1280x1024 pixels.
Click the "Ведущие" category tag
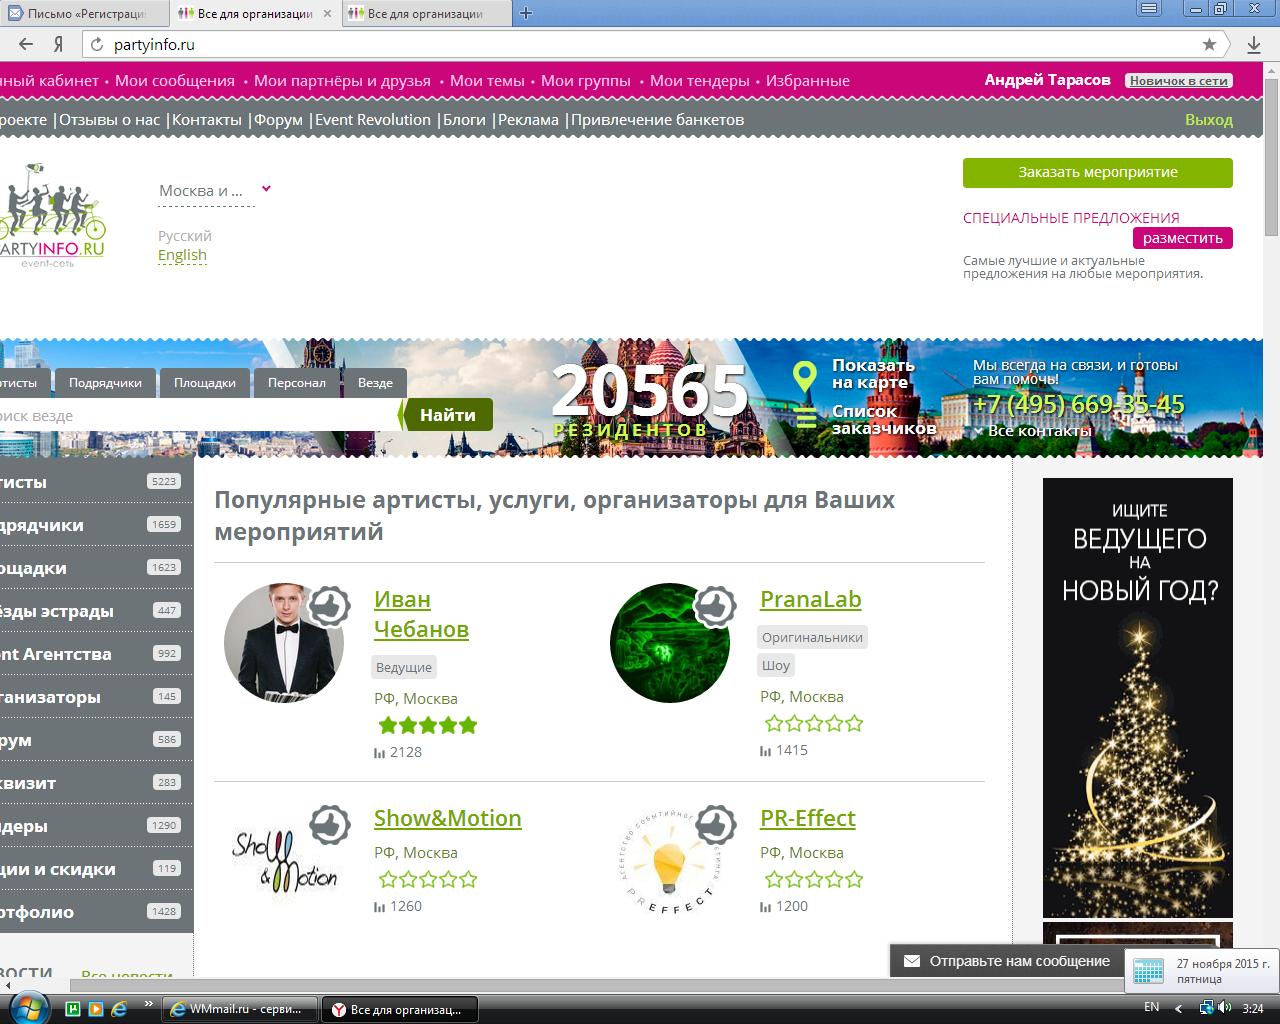(x=404, y=667)
